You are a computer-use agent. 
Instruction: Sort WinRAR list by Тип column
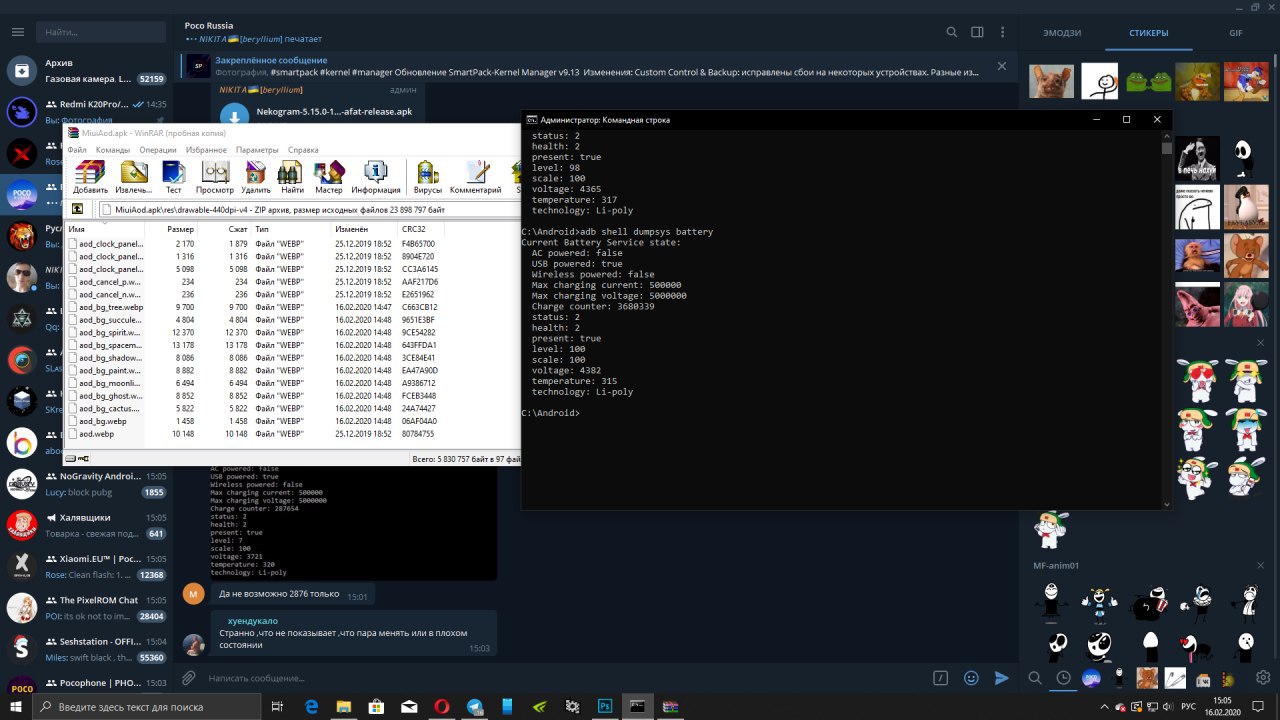[291, 229]
